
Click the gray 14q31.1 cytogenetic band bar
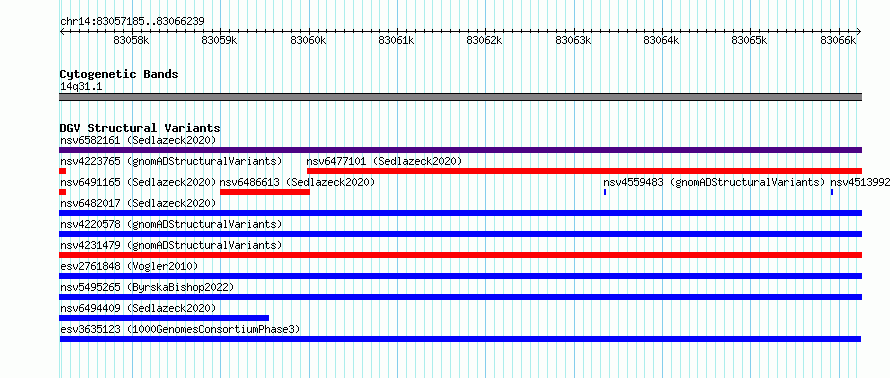click(x=460, y=97)
